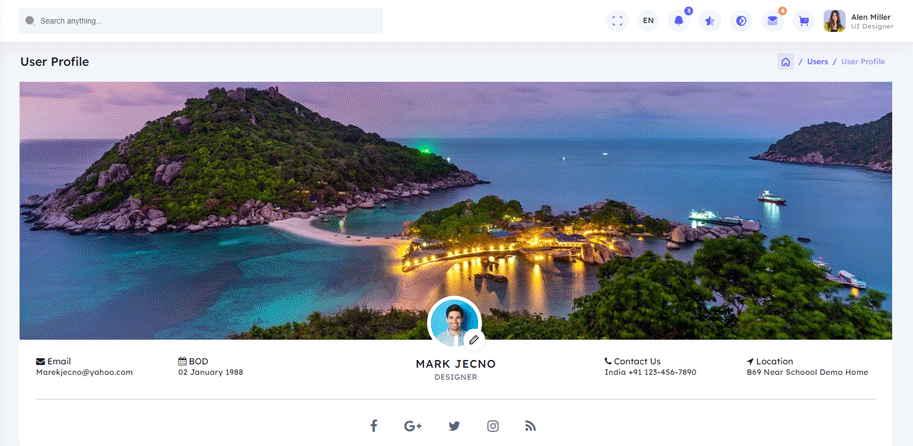913x446 pixels.
Task: Open the Twitter social icon
Action: [454, 426]
